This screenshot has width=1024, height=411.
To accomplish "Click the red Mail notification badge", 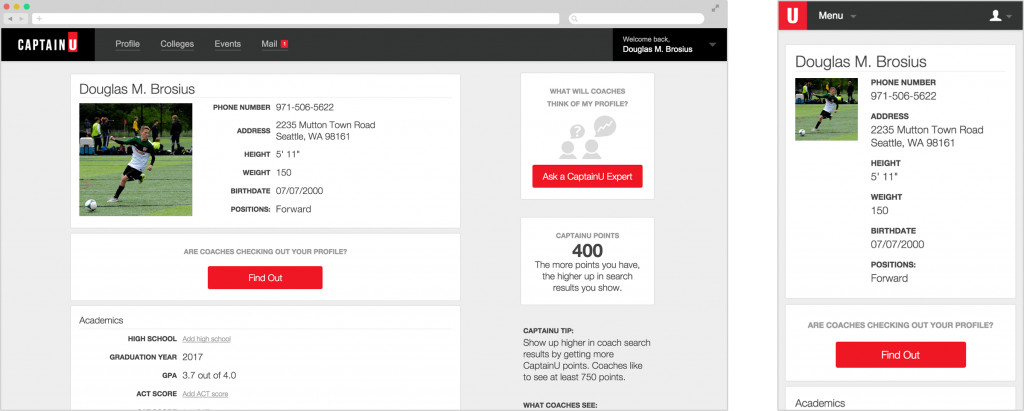I will point(284,44).
